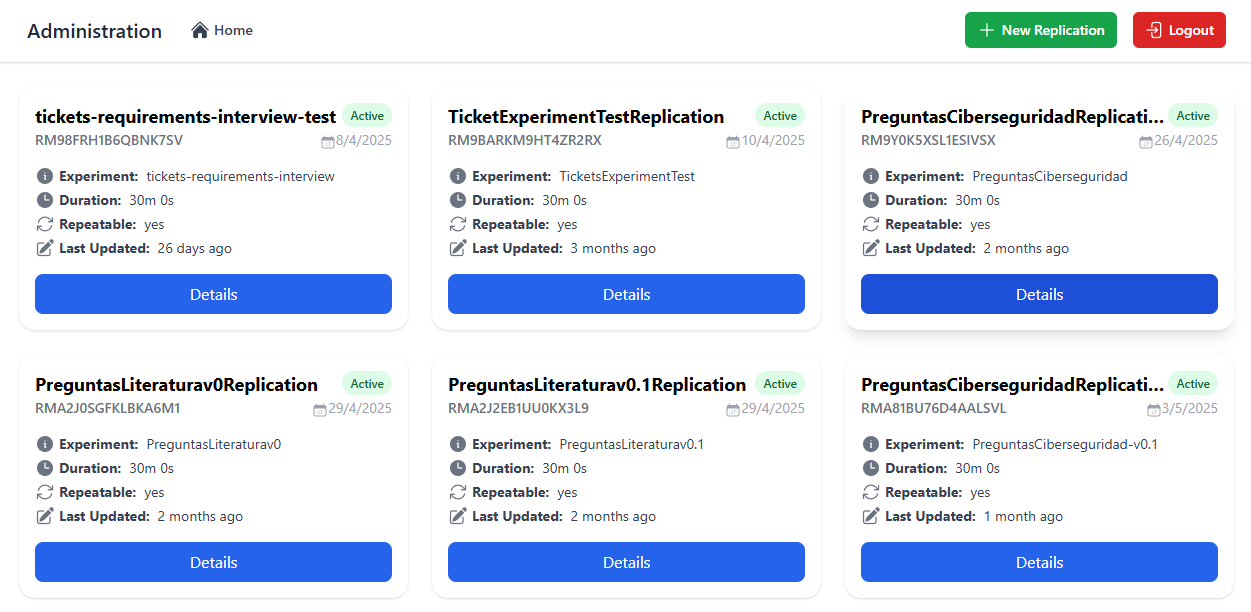Open Details for PreguntasLiteraturav0.1Replication

[626, 561]
